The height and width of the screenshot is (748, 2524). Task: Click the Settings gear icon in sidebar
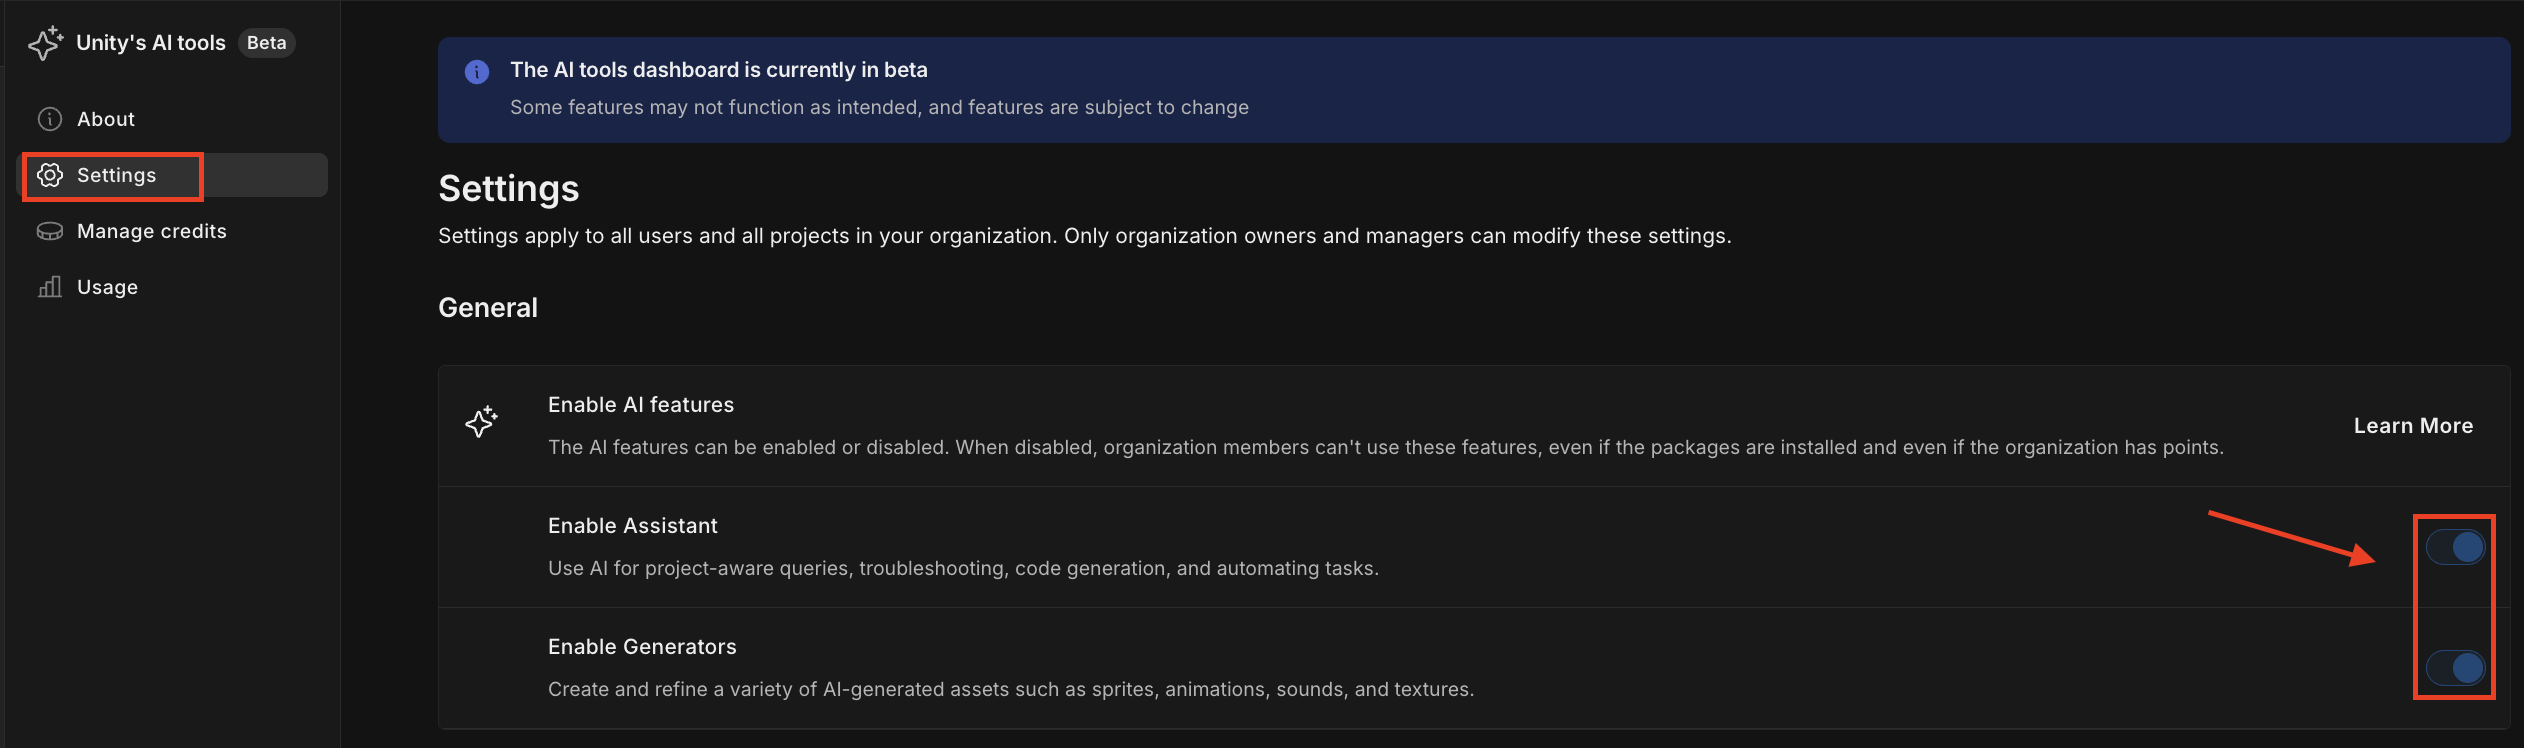[50, 175]
